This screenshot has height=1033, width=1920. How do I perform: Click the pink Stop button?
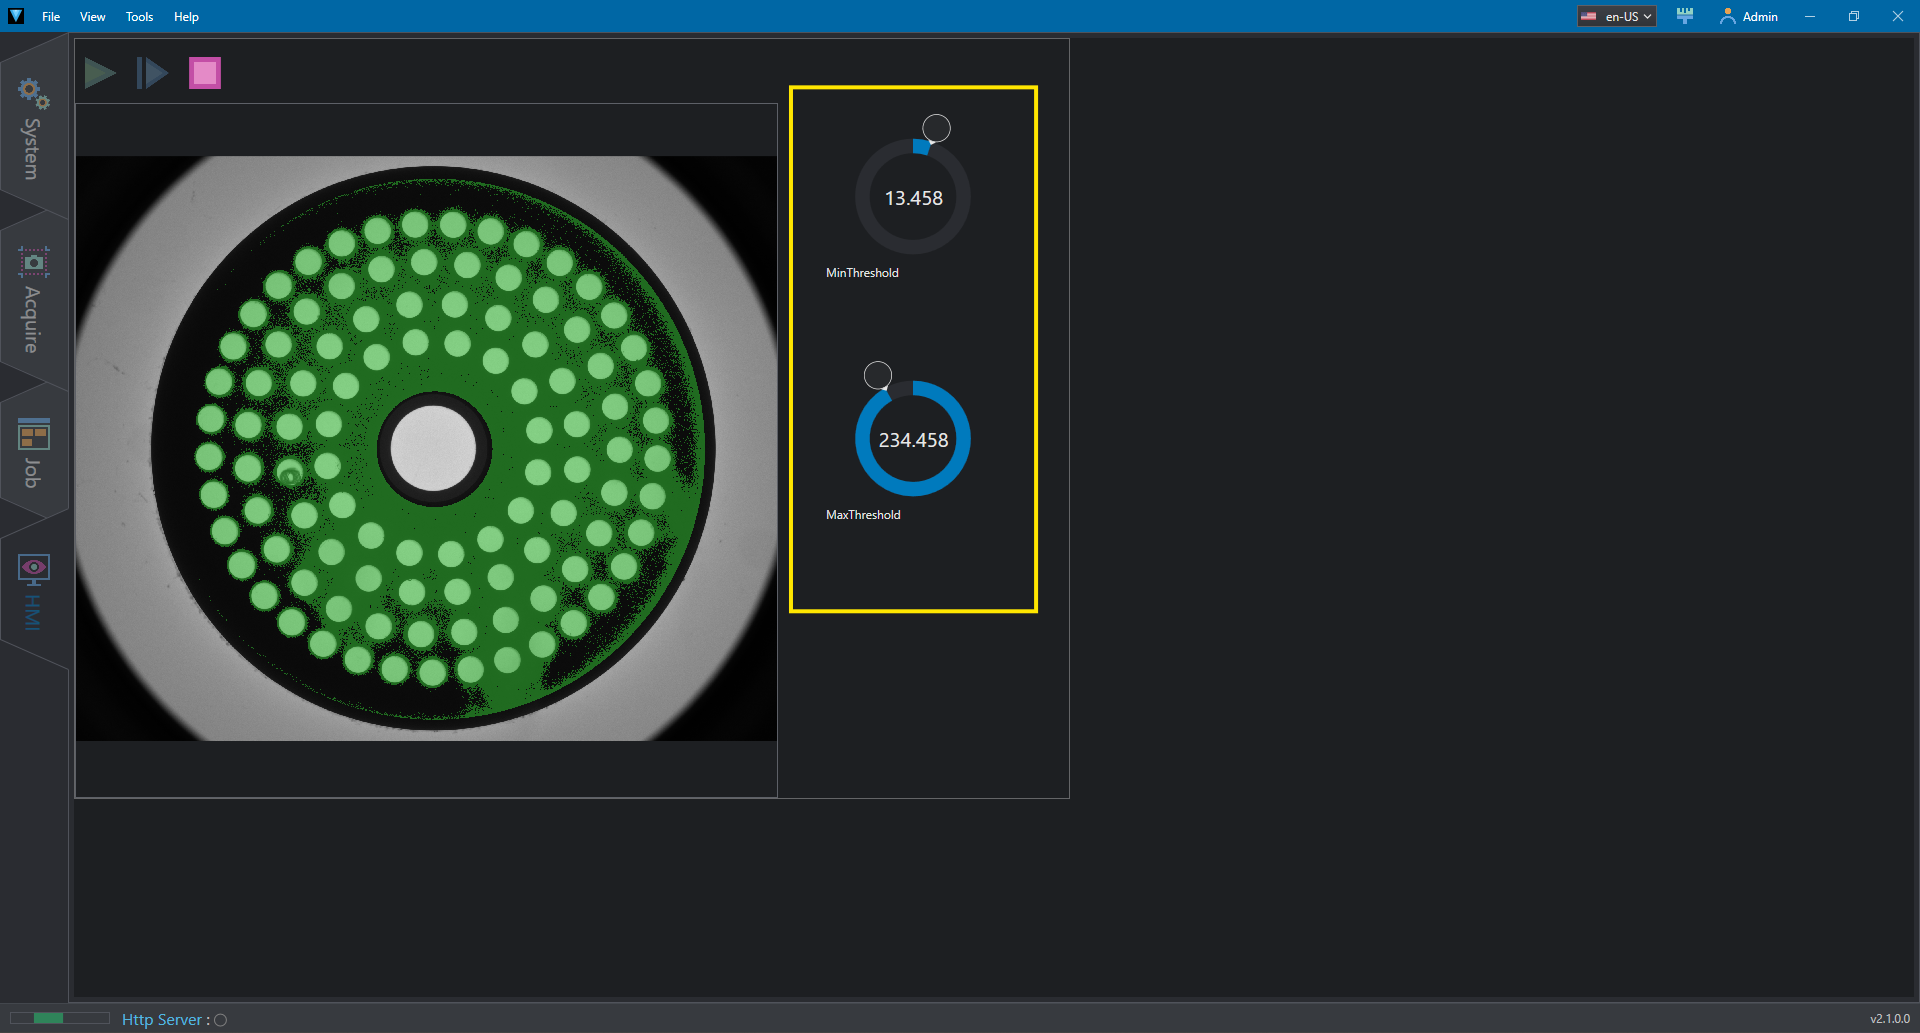pyautogui.click(x=205, y=73)
